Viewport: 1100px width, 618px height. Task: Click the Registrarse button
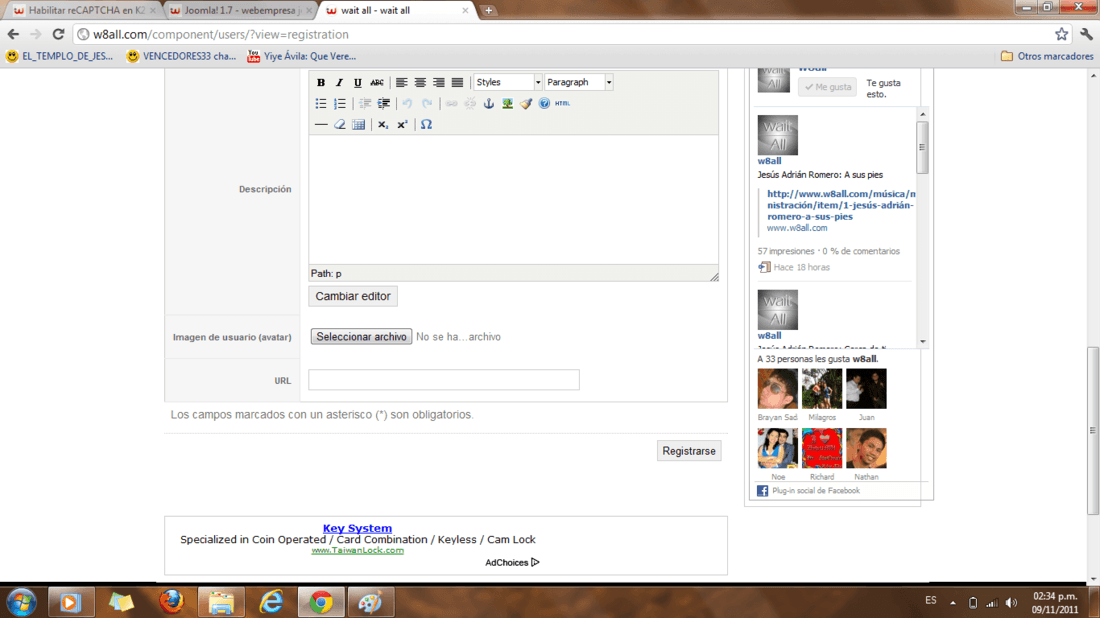click(689, 451)
